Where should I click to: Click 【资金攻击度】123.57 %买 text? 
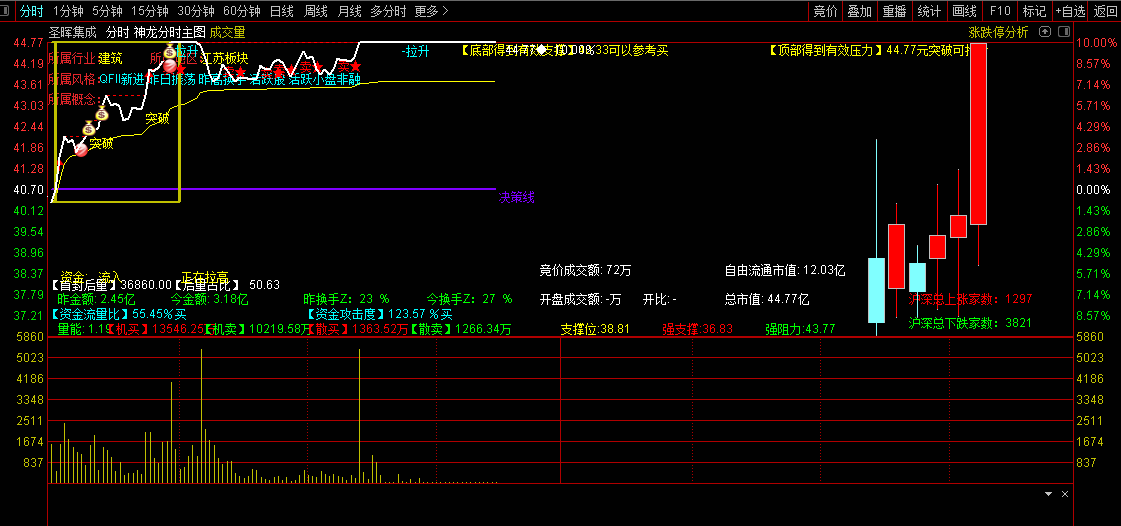point(379,314)
